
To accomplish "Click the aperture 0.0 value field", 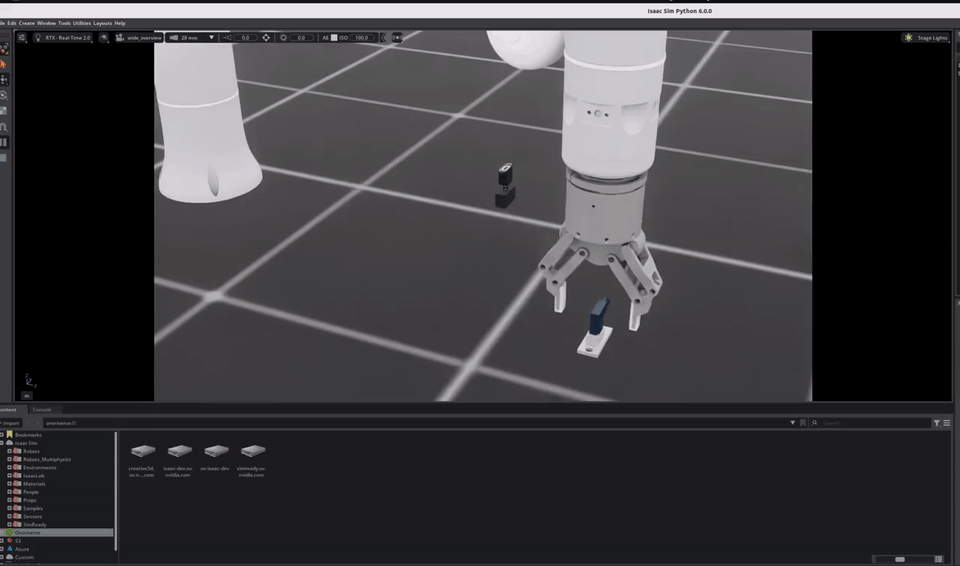I will pos(301,37).
